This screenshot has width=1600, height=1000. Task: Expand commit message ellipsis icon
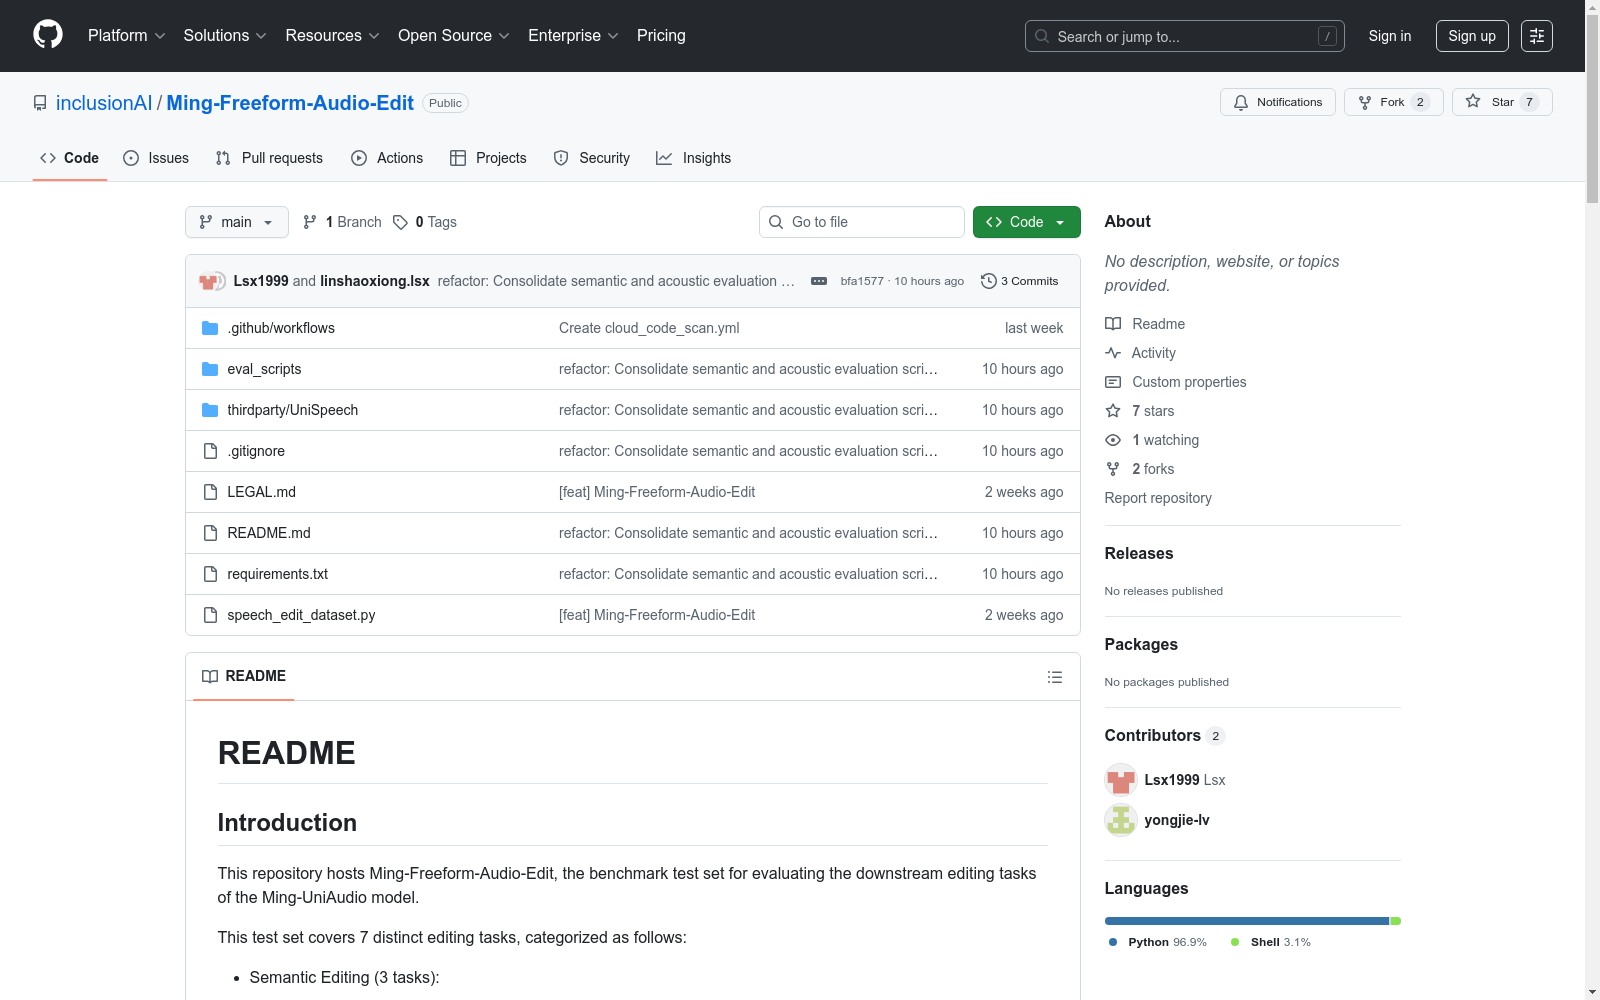[819, 281]
